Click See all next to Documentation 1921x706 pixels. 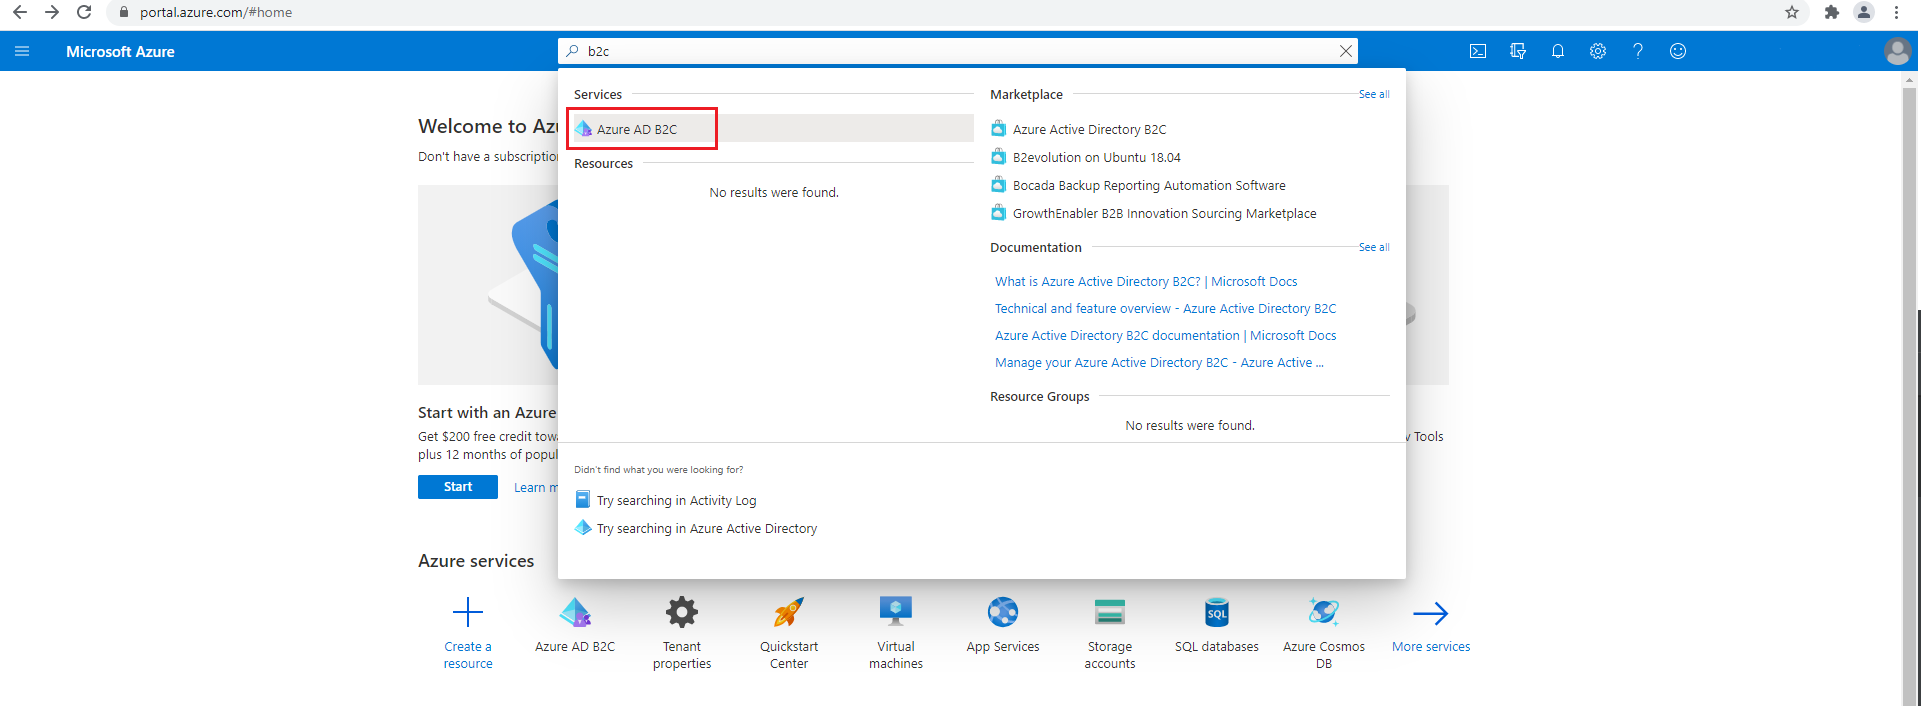click(1373, 247)
